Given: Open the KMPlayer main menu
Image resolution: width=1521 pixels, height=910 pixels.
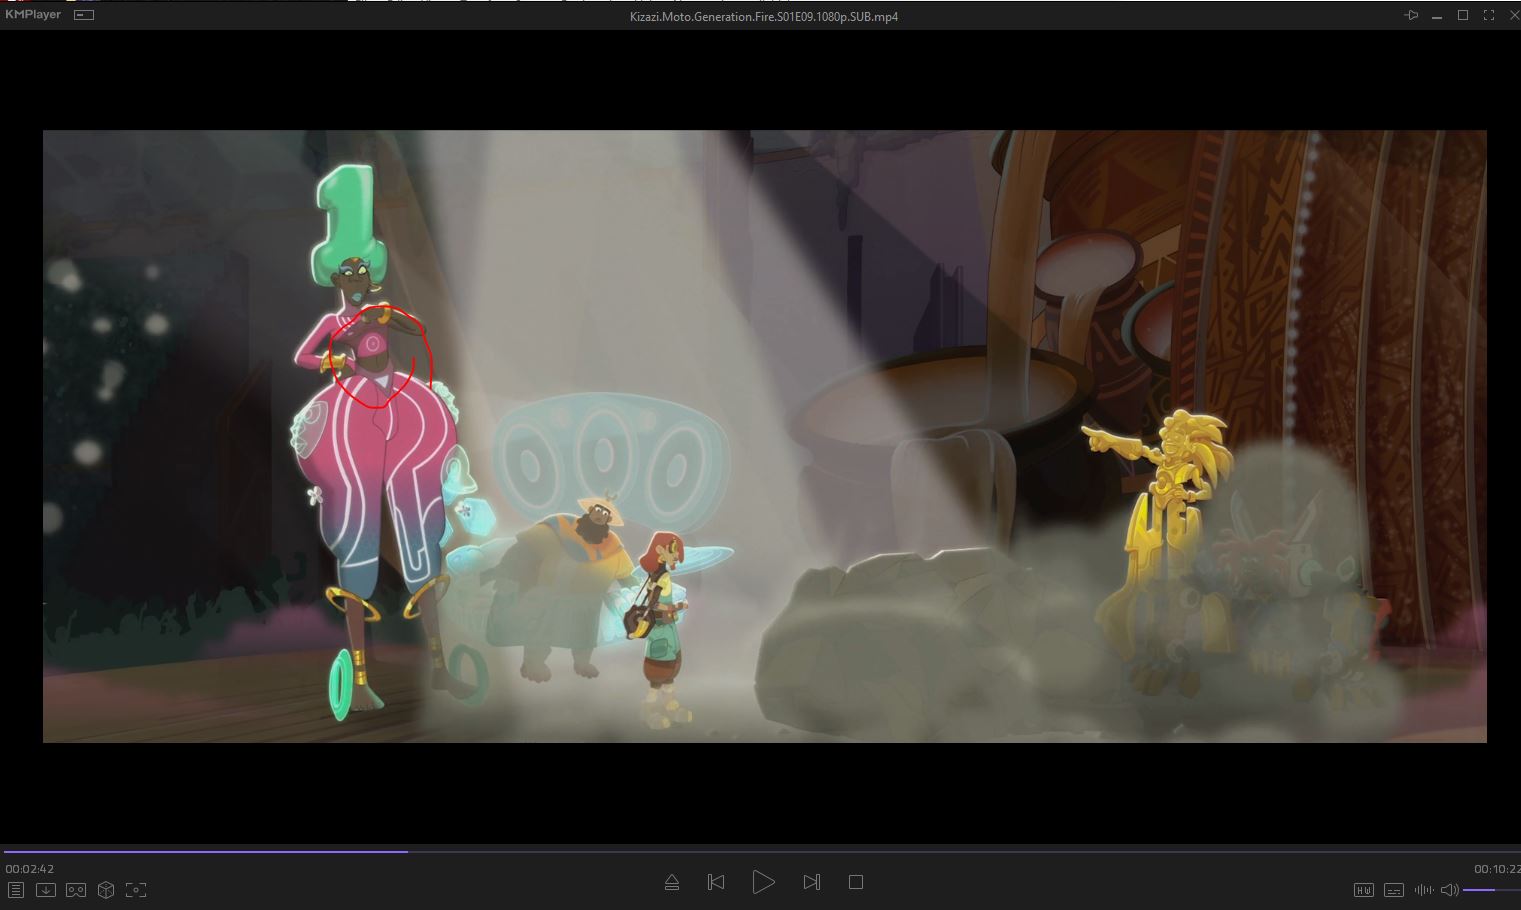Looking at the screenshot, I should pyautogui.click(x=33, y=15).
